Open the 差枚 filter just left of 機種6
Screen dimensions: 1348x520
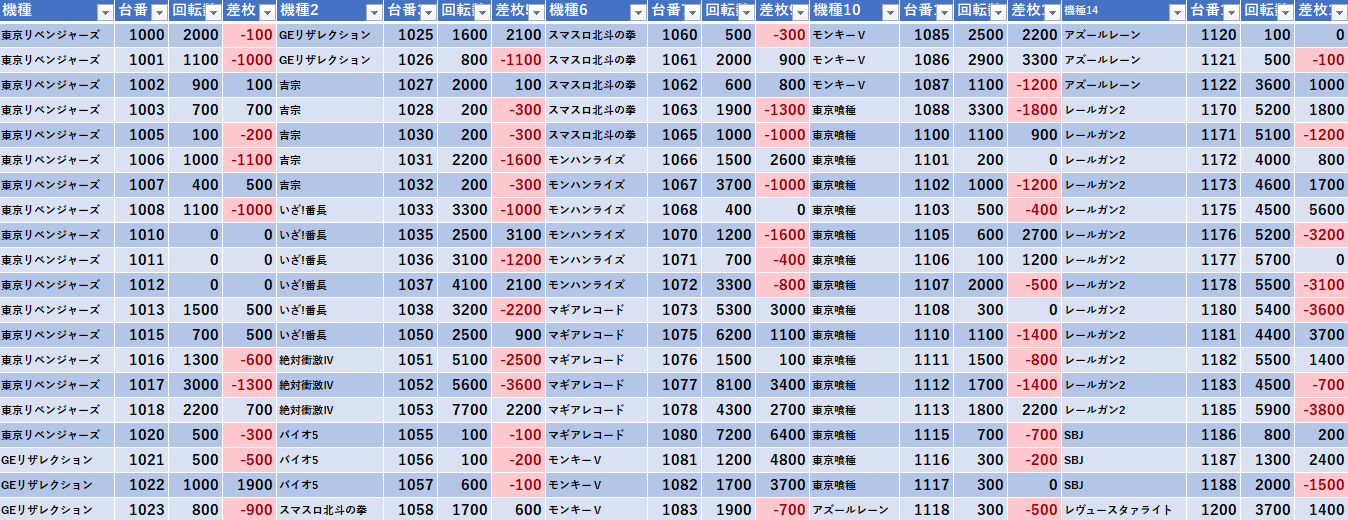pos(534,12)
